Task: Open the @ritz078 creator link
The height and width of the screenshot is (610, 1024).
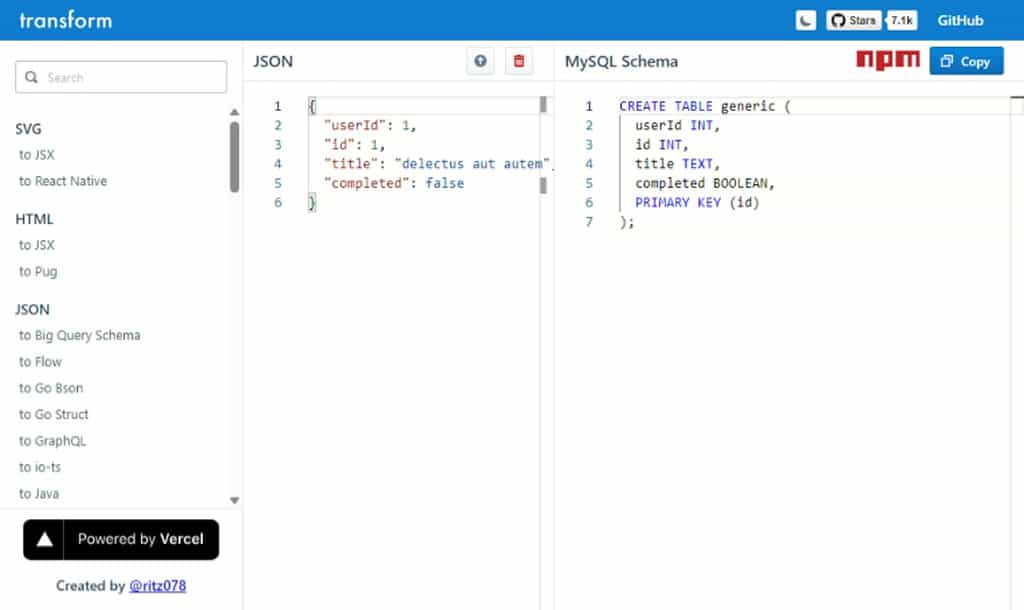Action: coord(157,586)
